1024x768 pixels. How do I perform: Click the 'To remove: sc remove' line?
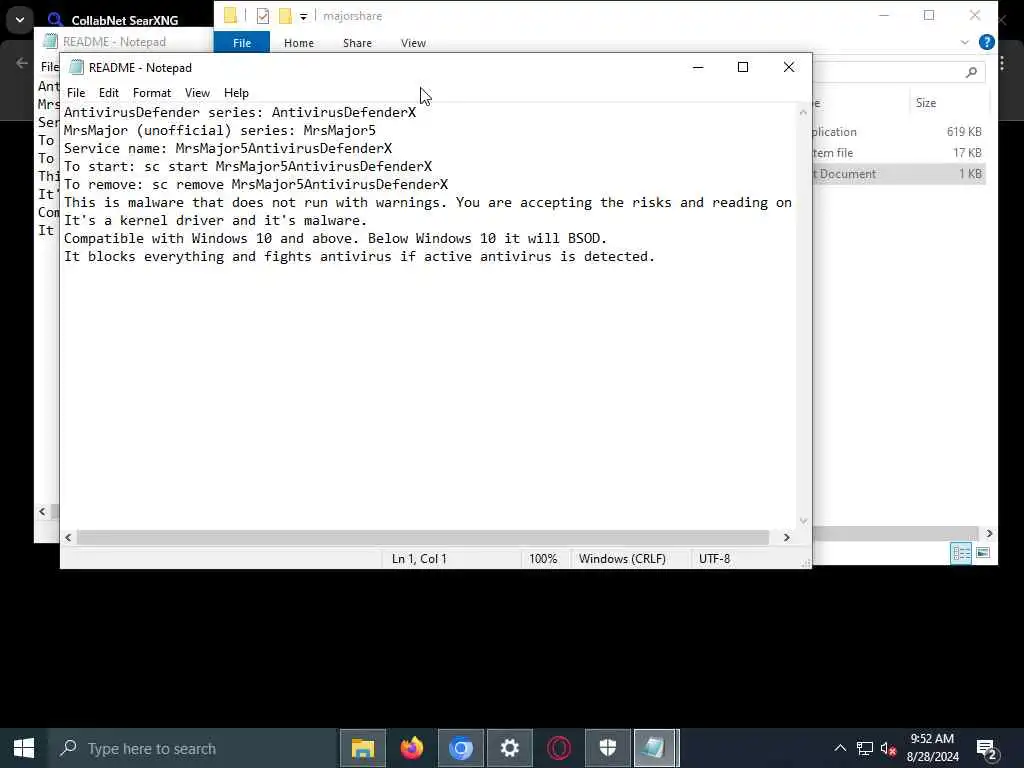(x=256, y=185)
